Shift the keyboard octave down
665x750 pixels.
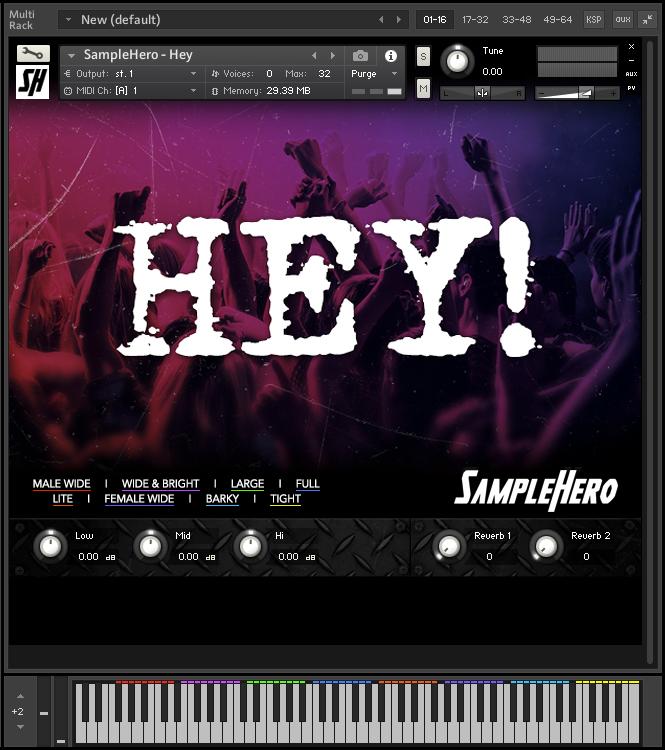tap(20, 727)
